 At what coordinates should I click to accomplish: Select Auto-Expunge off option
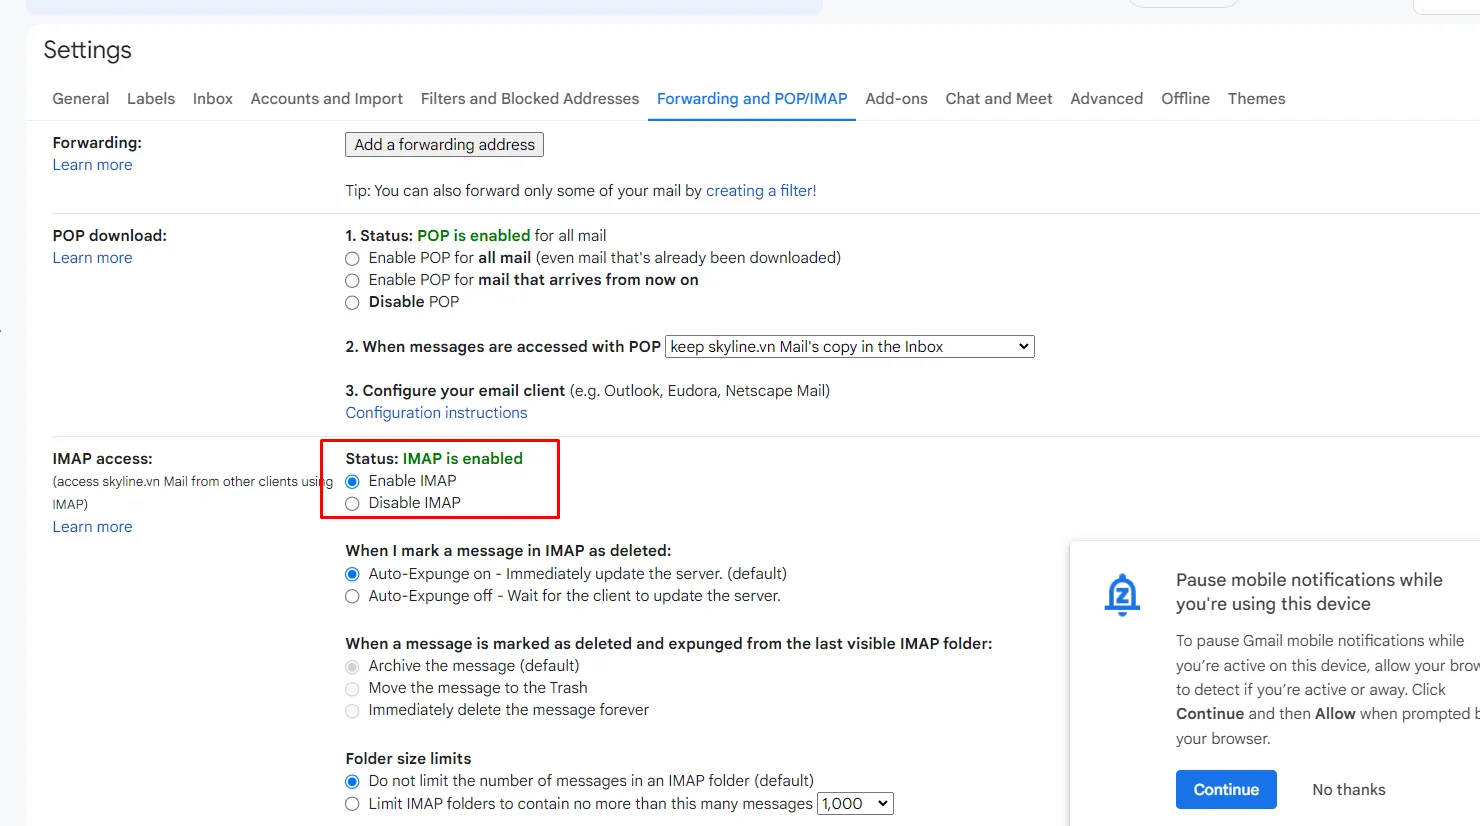(x=352, y=597)
